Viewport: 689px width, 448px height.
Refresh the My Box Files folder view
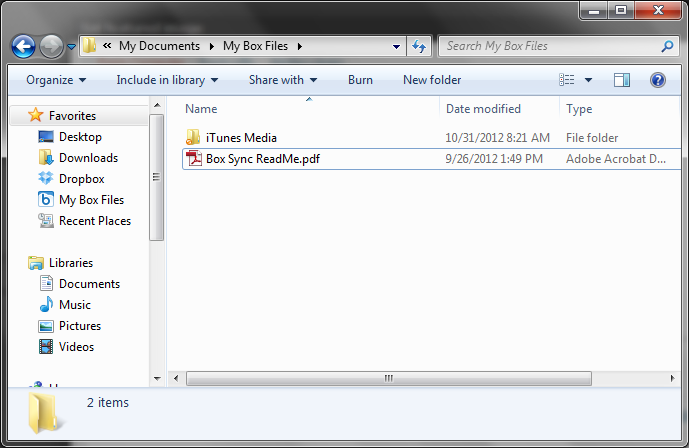(419, 46)
